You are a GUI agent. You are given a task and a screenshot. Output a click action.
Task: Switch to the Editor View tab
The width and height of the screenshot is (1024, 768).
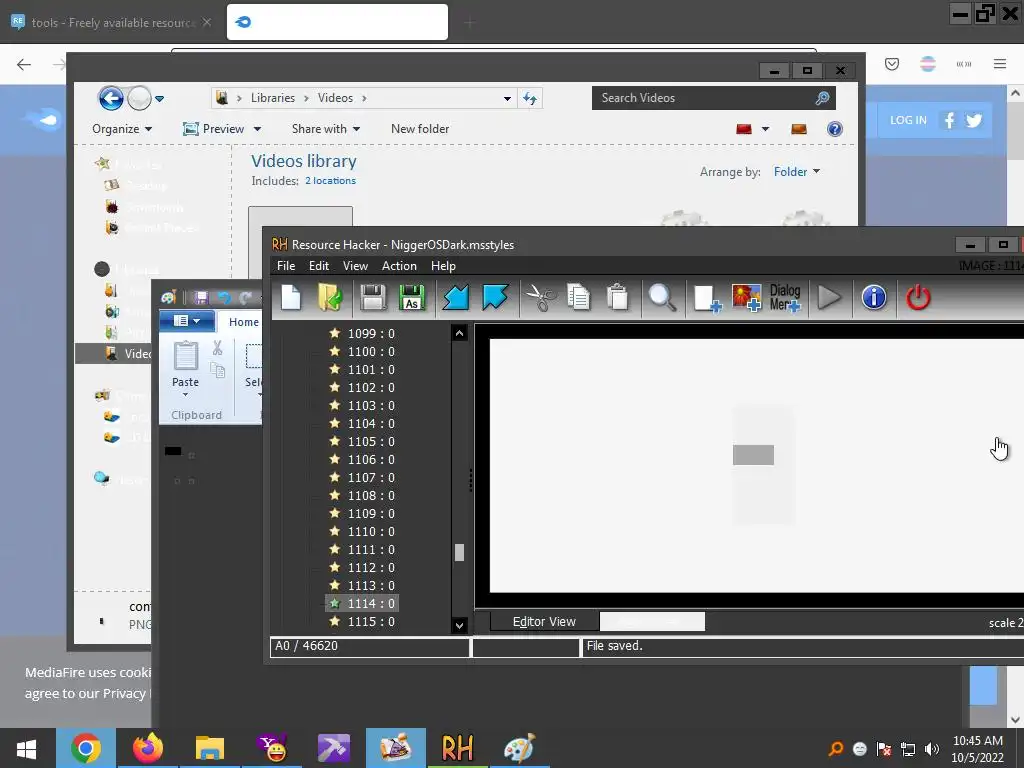pyautogui.click(x=544, y=622)
